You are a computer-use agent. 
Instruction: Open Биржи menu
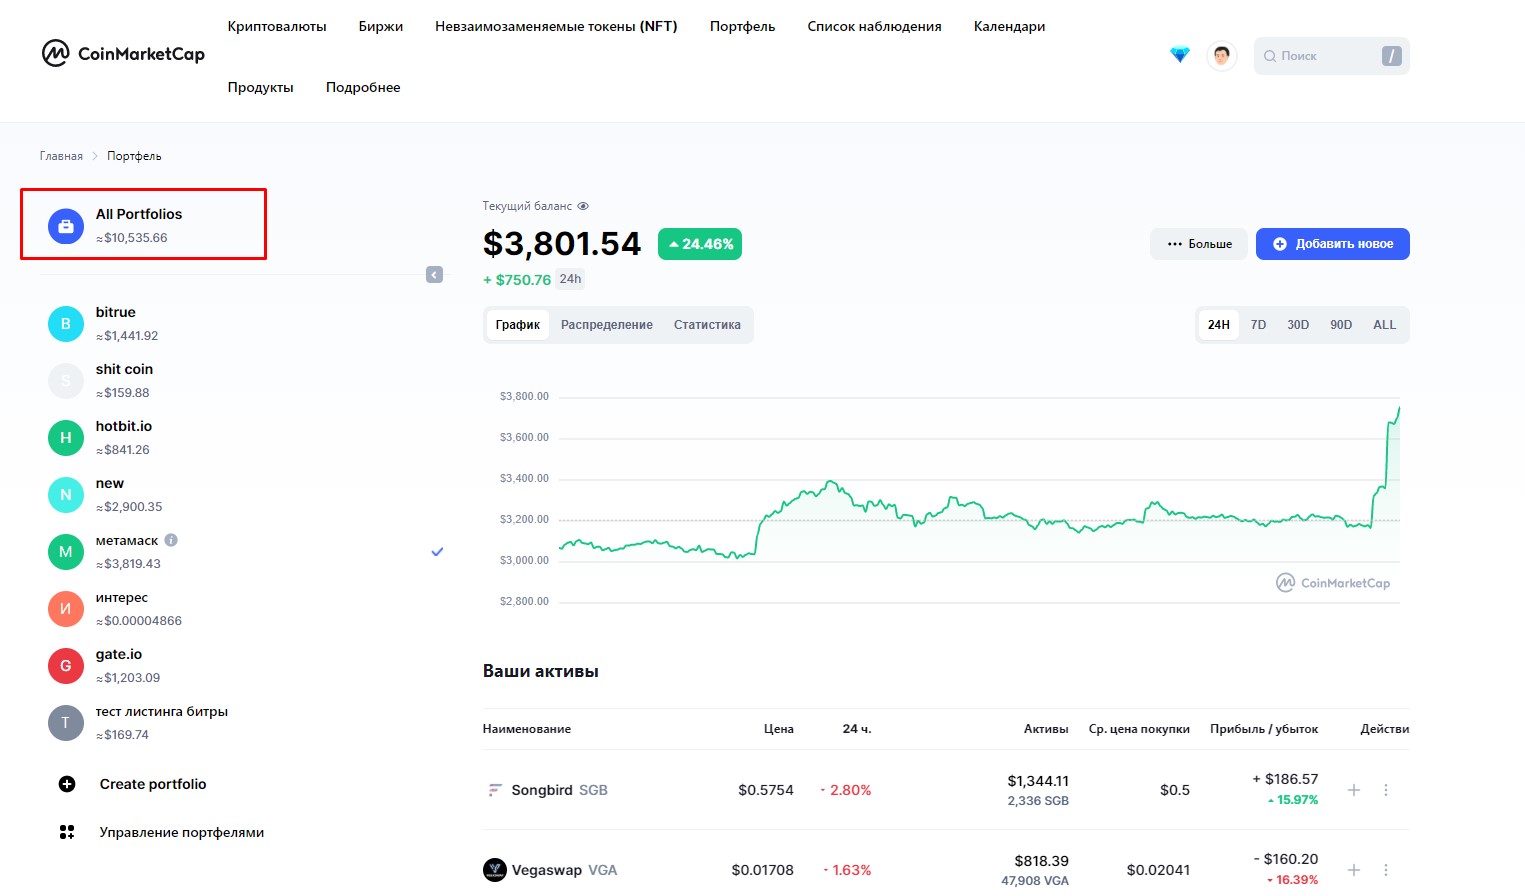click(x=381, y=26)
